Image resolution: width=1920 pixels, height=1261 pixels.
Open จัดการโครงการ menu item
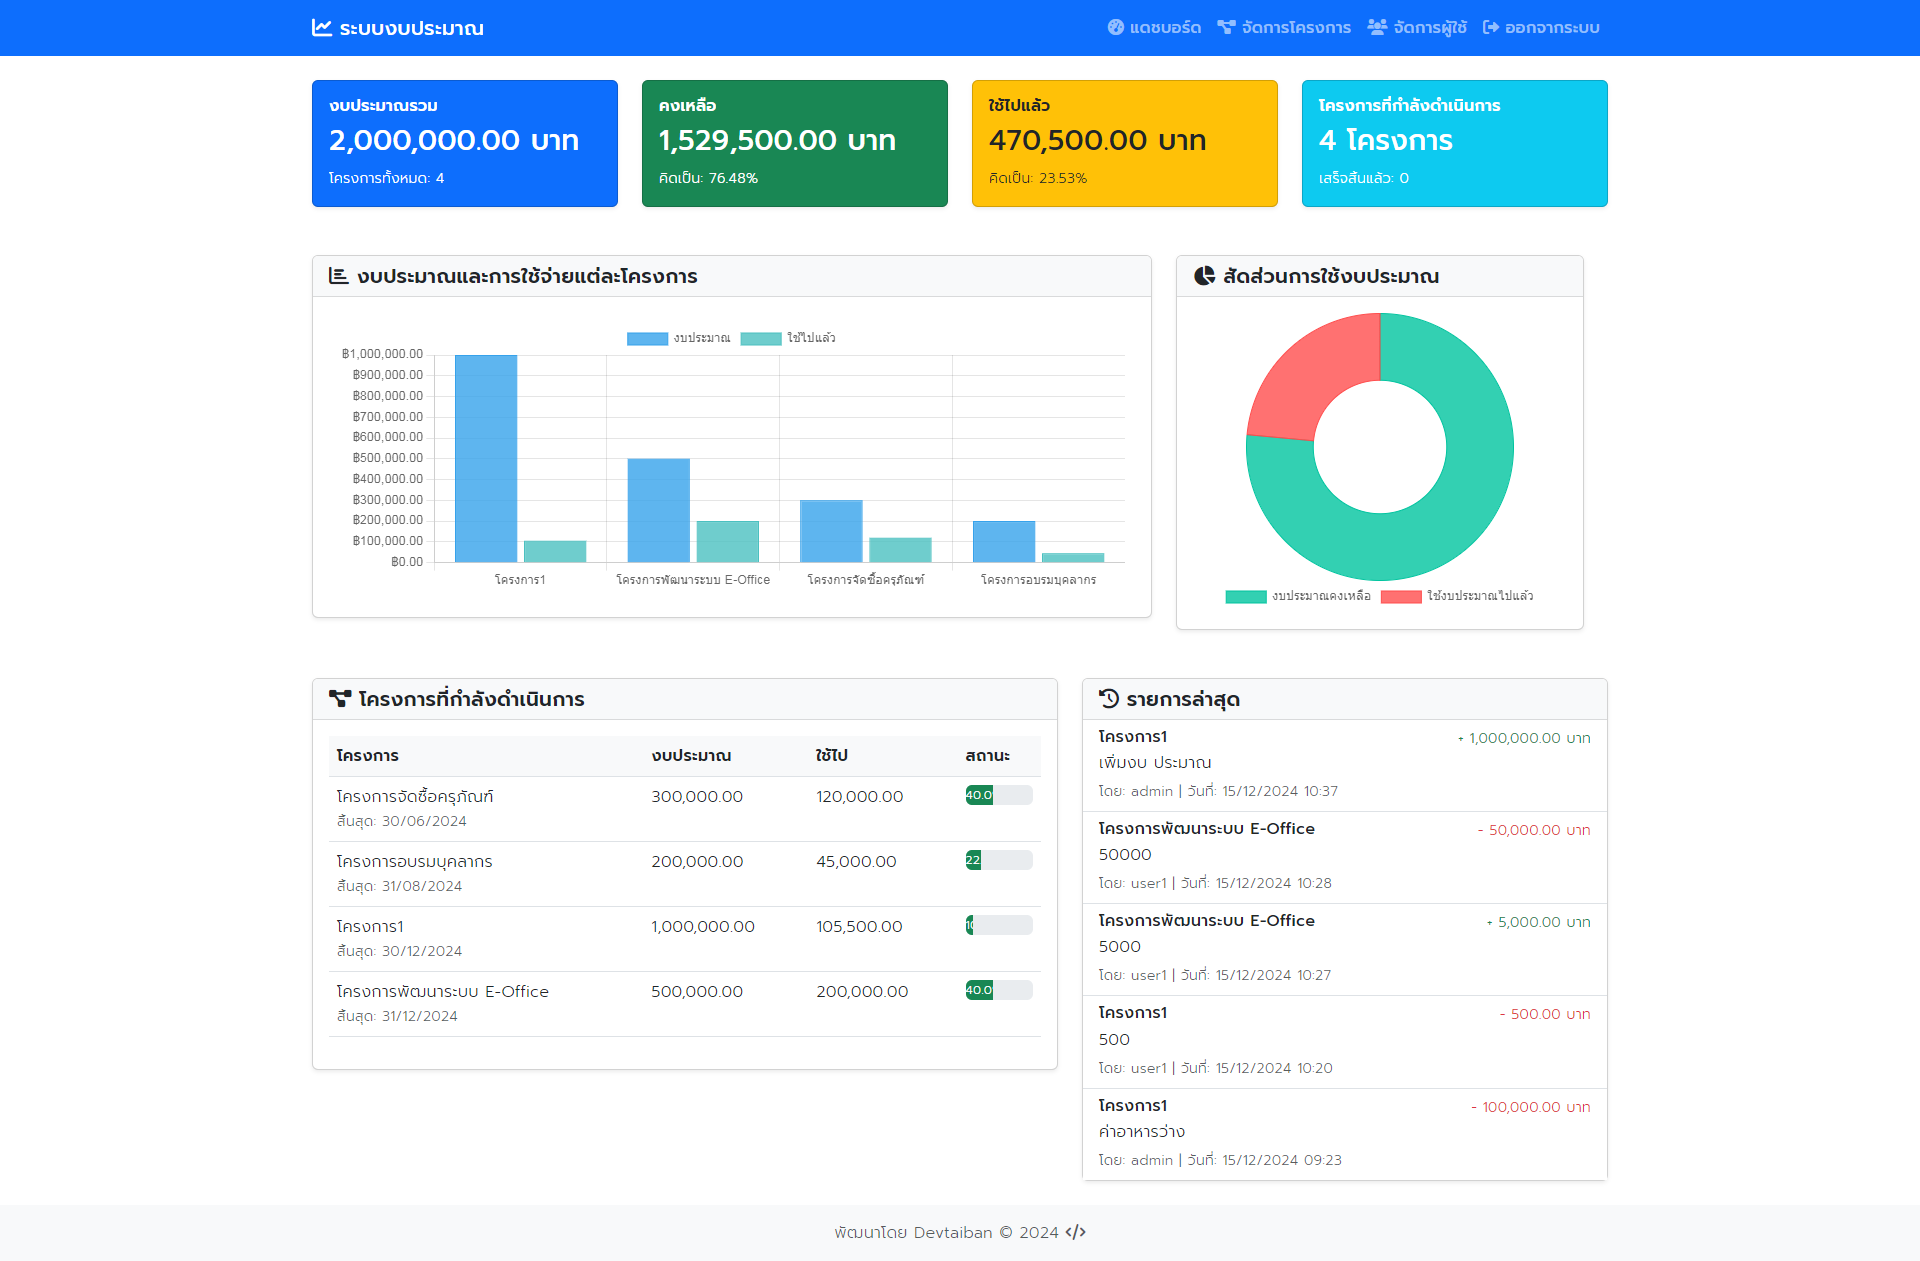(x=1295, y=28)
